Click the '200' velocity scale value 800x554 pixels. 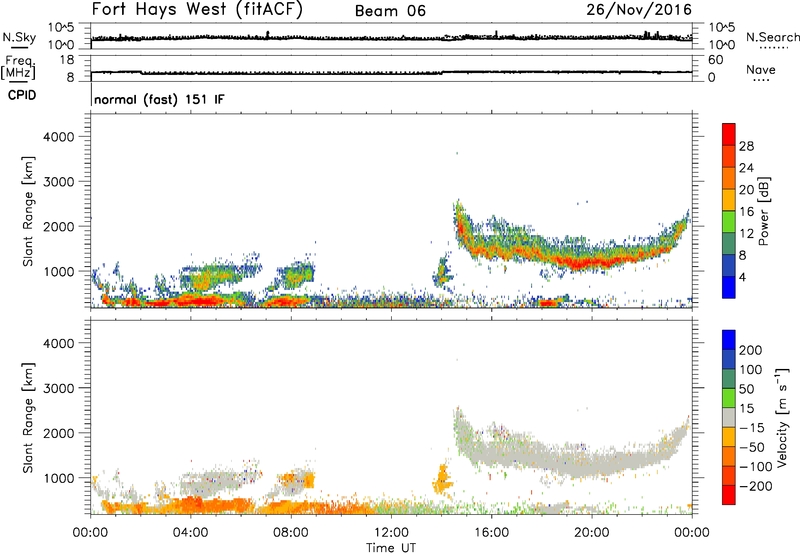pos(751,350)
